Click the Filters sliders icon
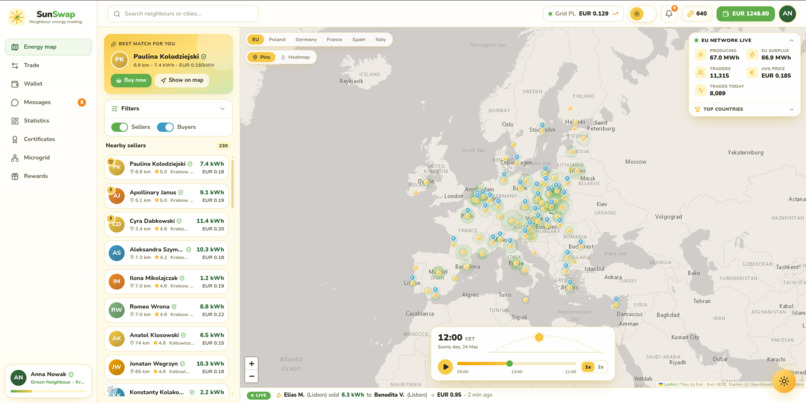Screen dimensions: 806x403 114,108
